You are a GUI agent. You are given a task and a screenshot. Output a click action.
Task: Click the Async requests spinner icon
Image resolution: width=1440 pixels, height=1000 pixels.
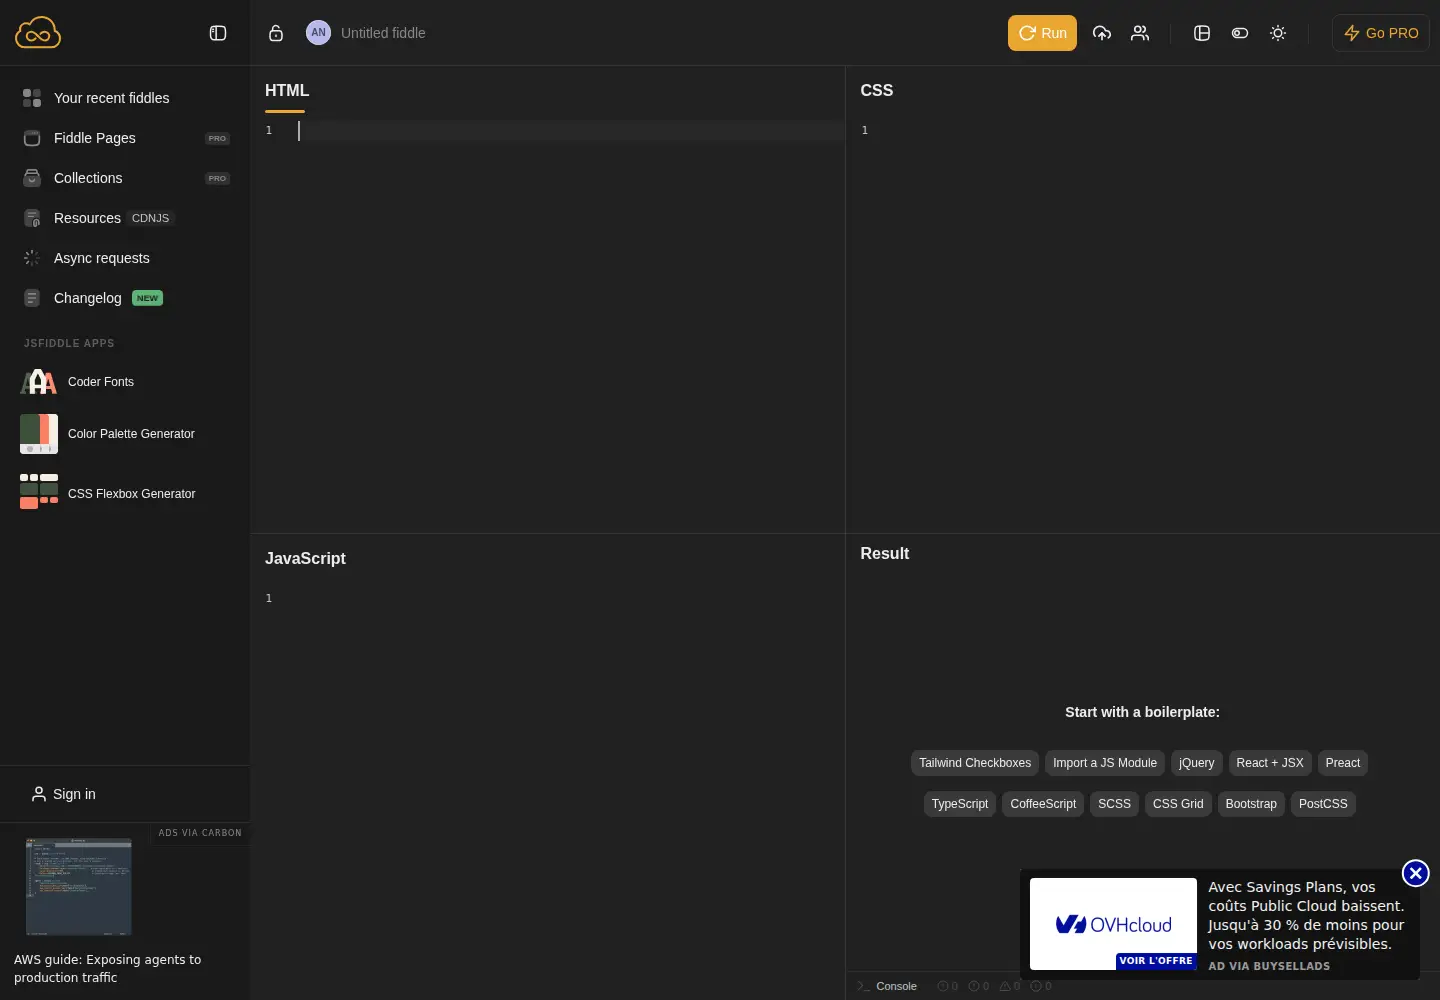coord(32,258)
